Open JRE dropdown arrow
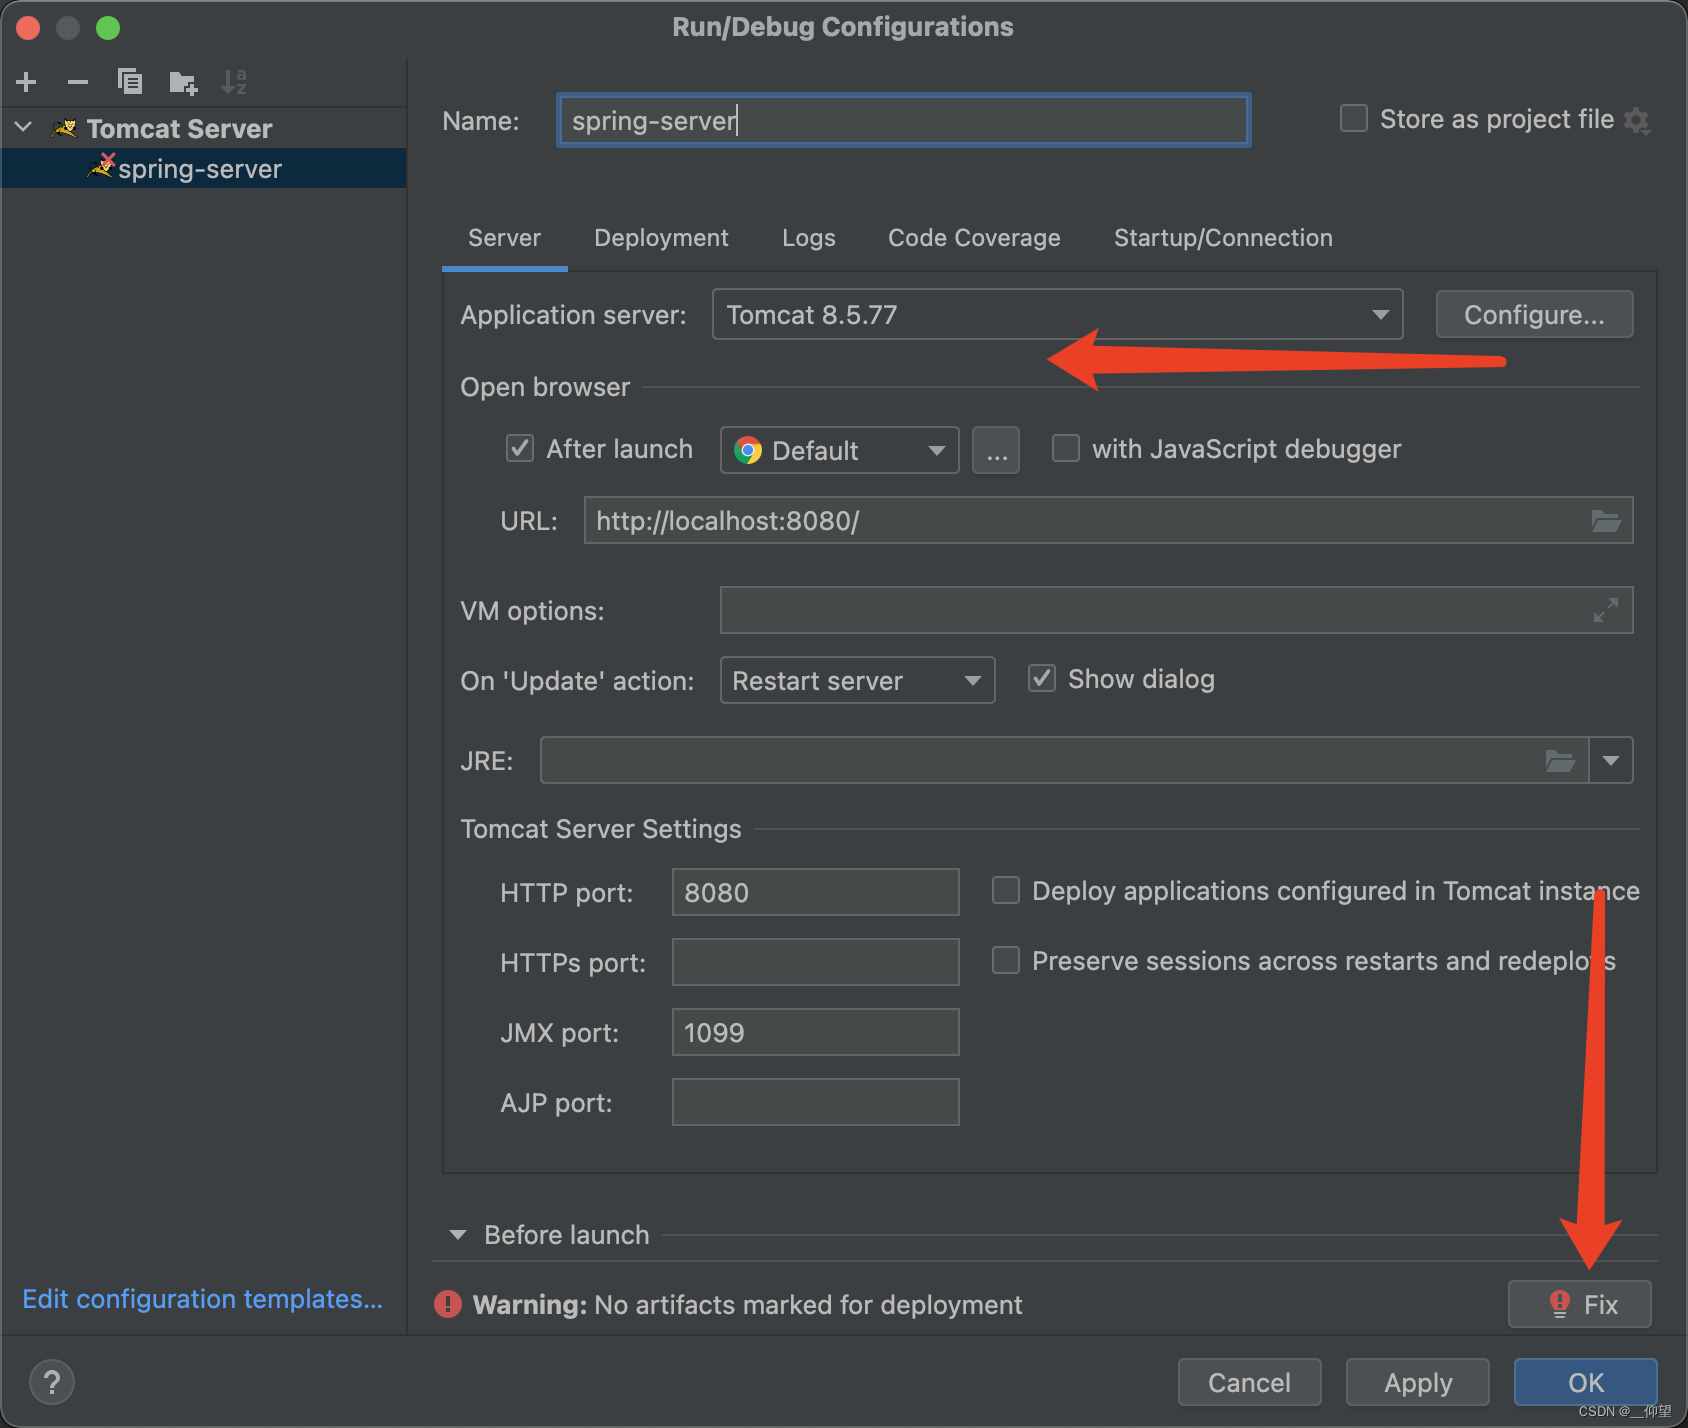The image size is (1688, 1428). pyautogui.click(x=1611, y=761)
